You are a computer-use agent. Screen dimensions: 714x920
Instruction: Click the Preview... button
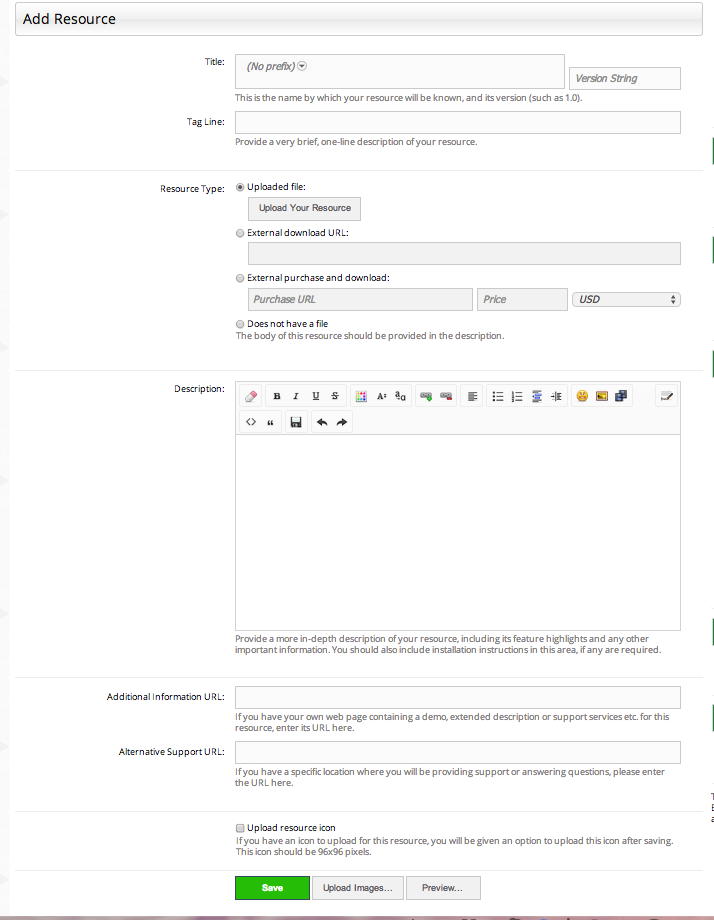[x=443, y=888]
